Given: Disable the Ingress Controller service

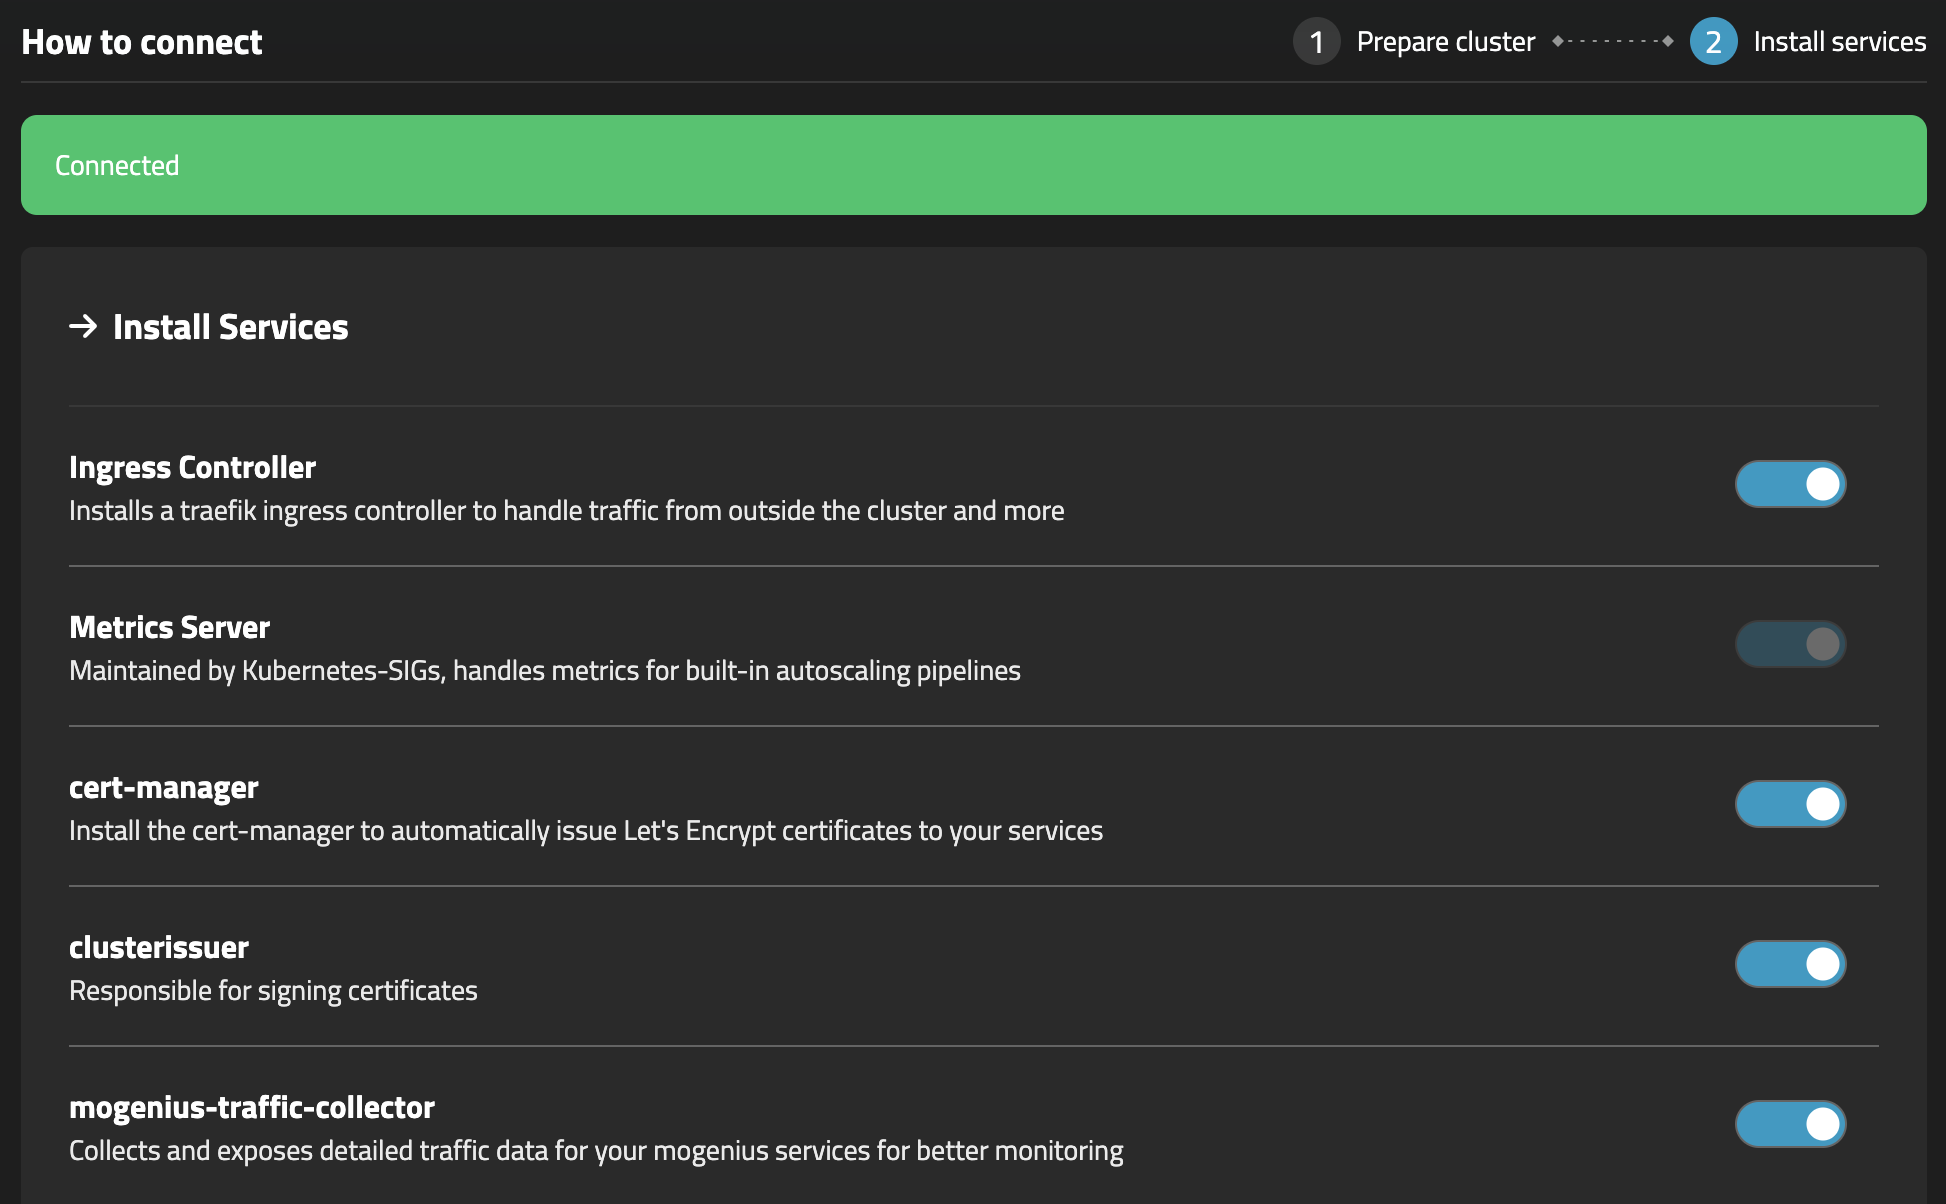Looking at the screenshot, I should pos(1790,483).
